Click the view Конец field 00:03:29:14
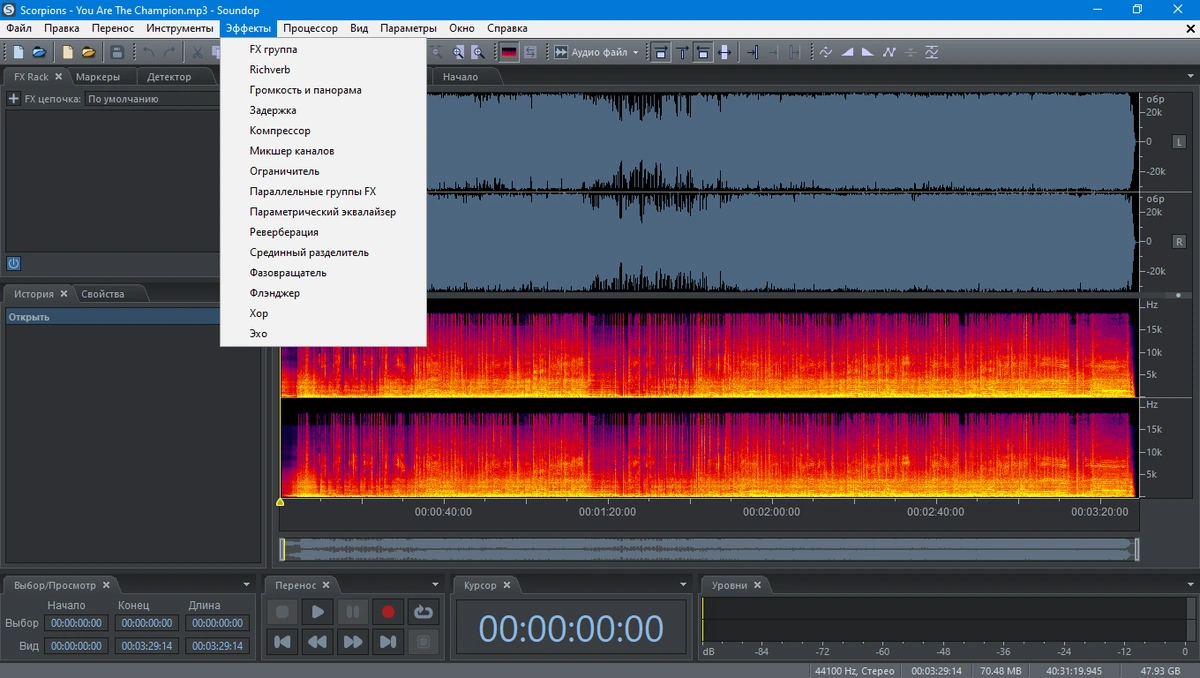 point(148,646)
